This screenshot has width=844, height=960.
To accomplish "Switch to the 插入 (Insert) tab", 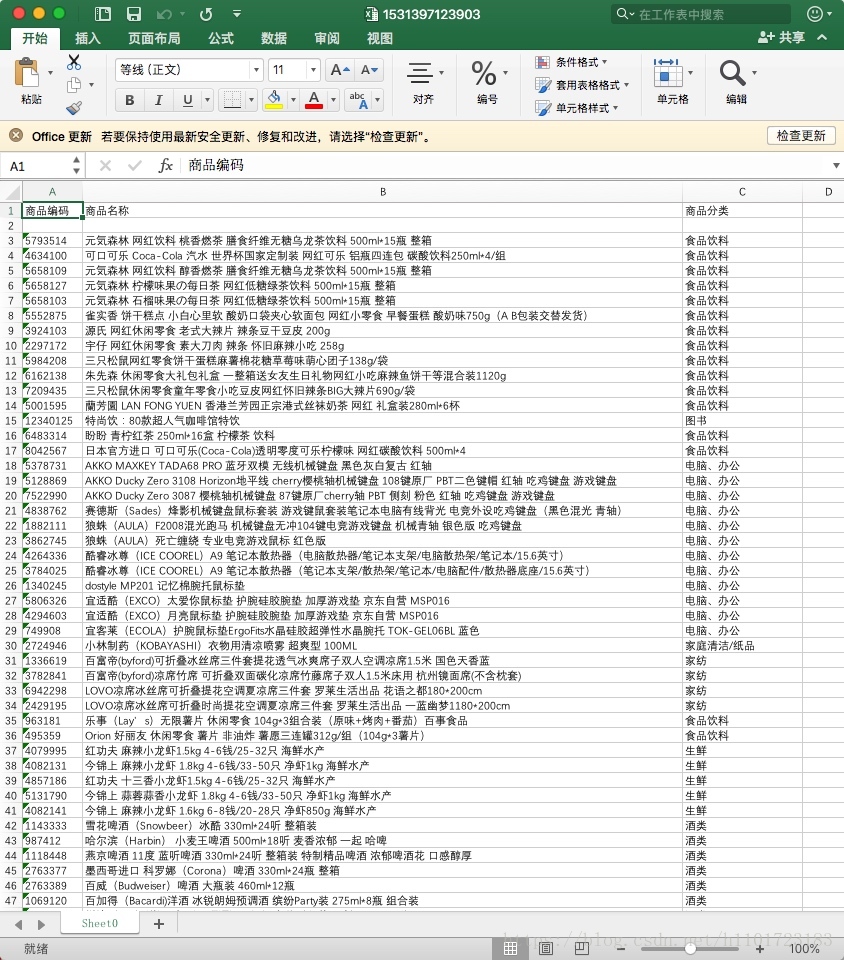I will tap(88, 39).
